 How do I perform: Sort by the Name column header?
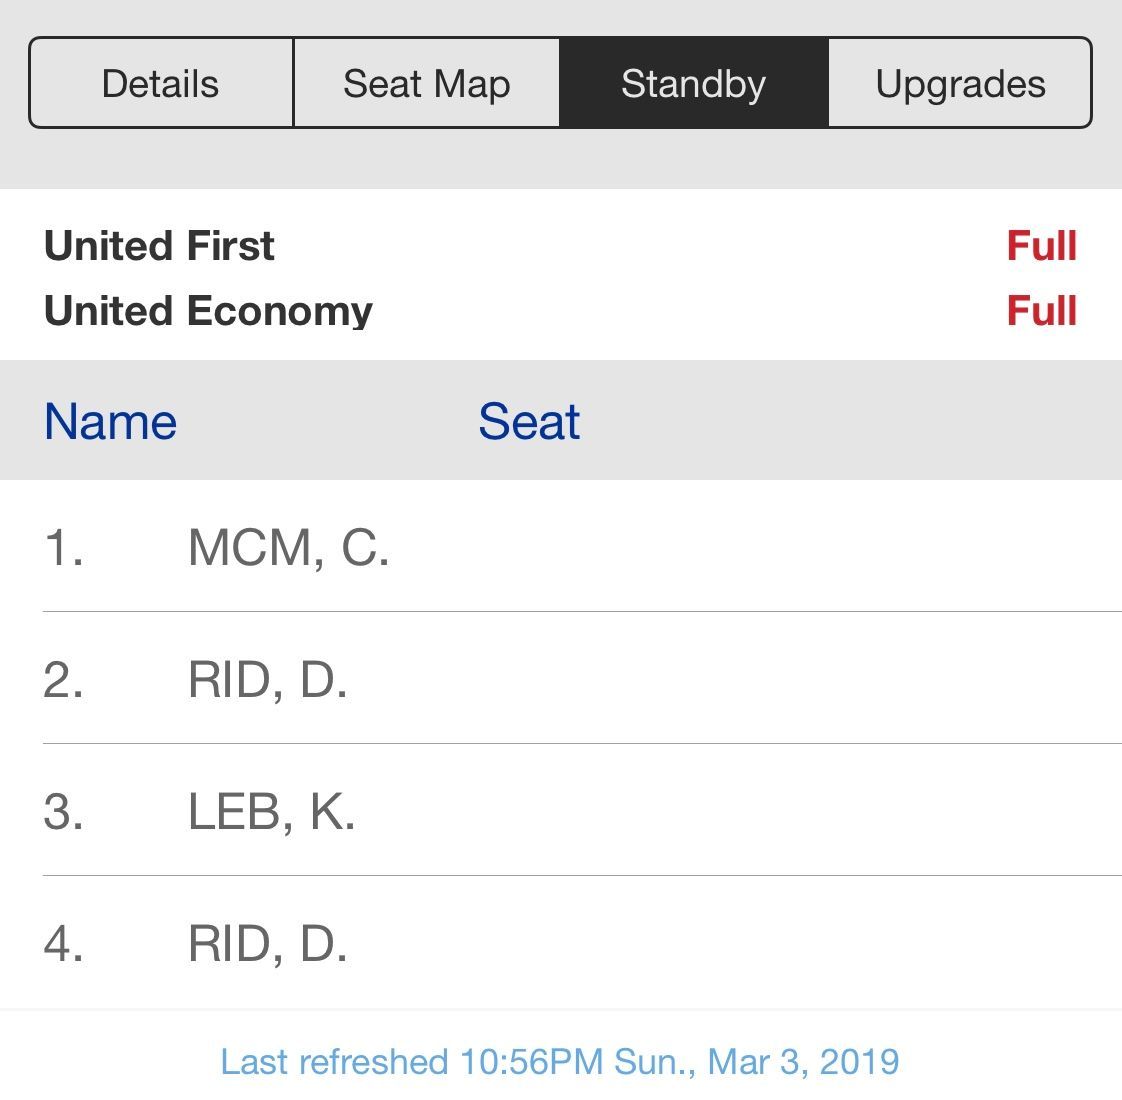click(x=110, y=421)
